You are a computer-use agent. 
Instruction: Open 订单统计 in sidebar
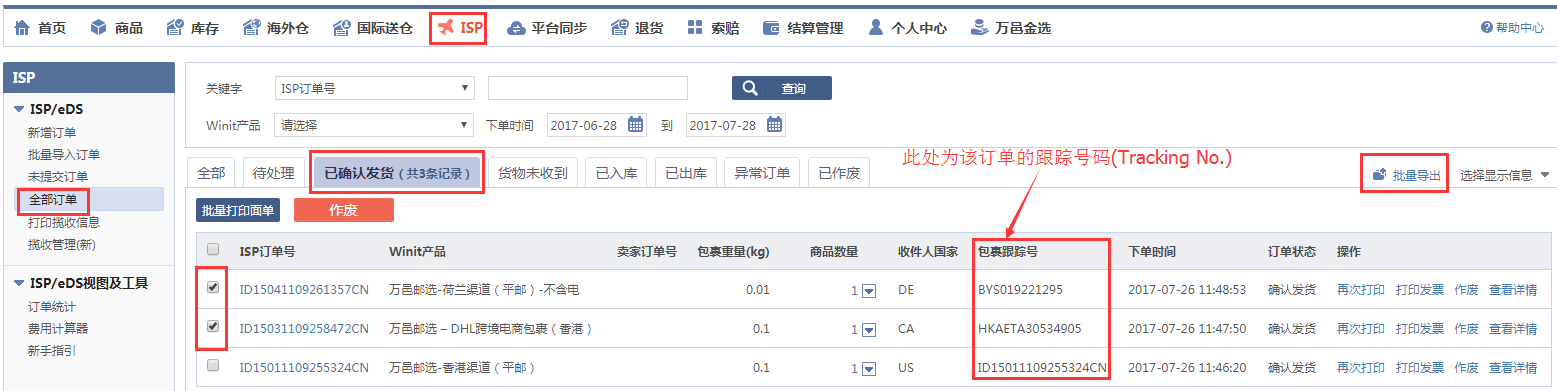52,306
